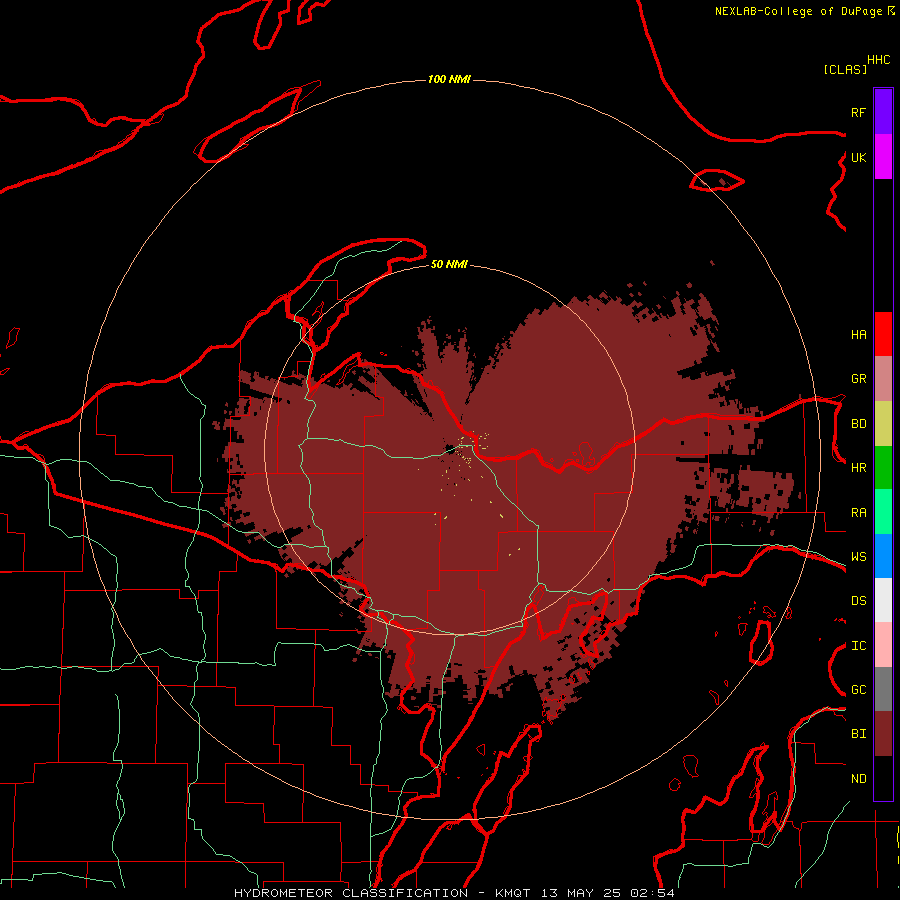Click the BD yellow legend swatch
Viewport: 900px width, 900px height.
pyautogui.click(x=883, y=424)
